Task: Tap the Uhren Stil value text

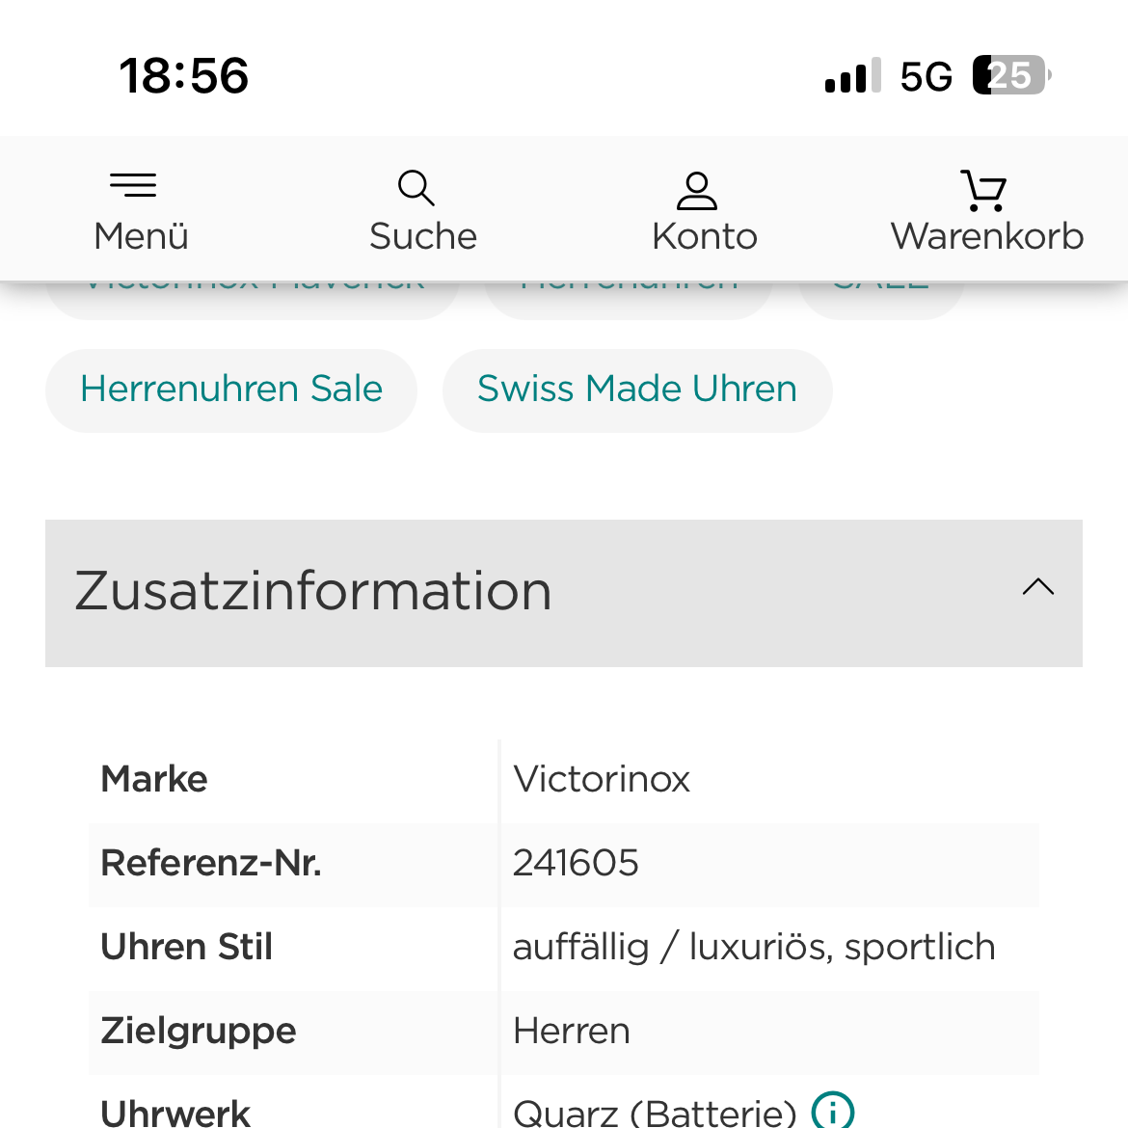Action: (754, 947)
